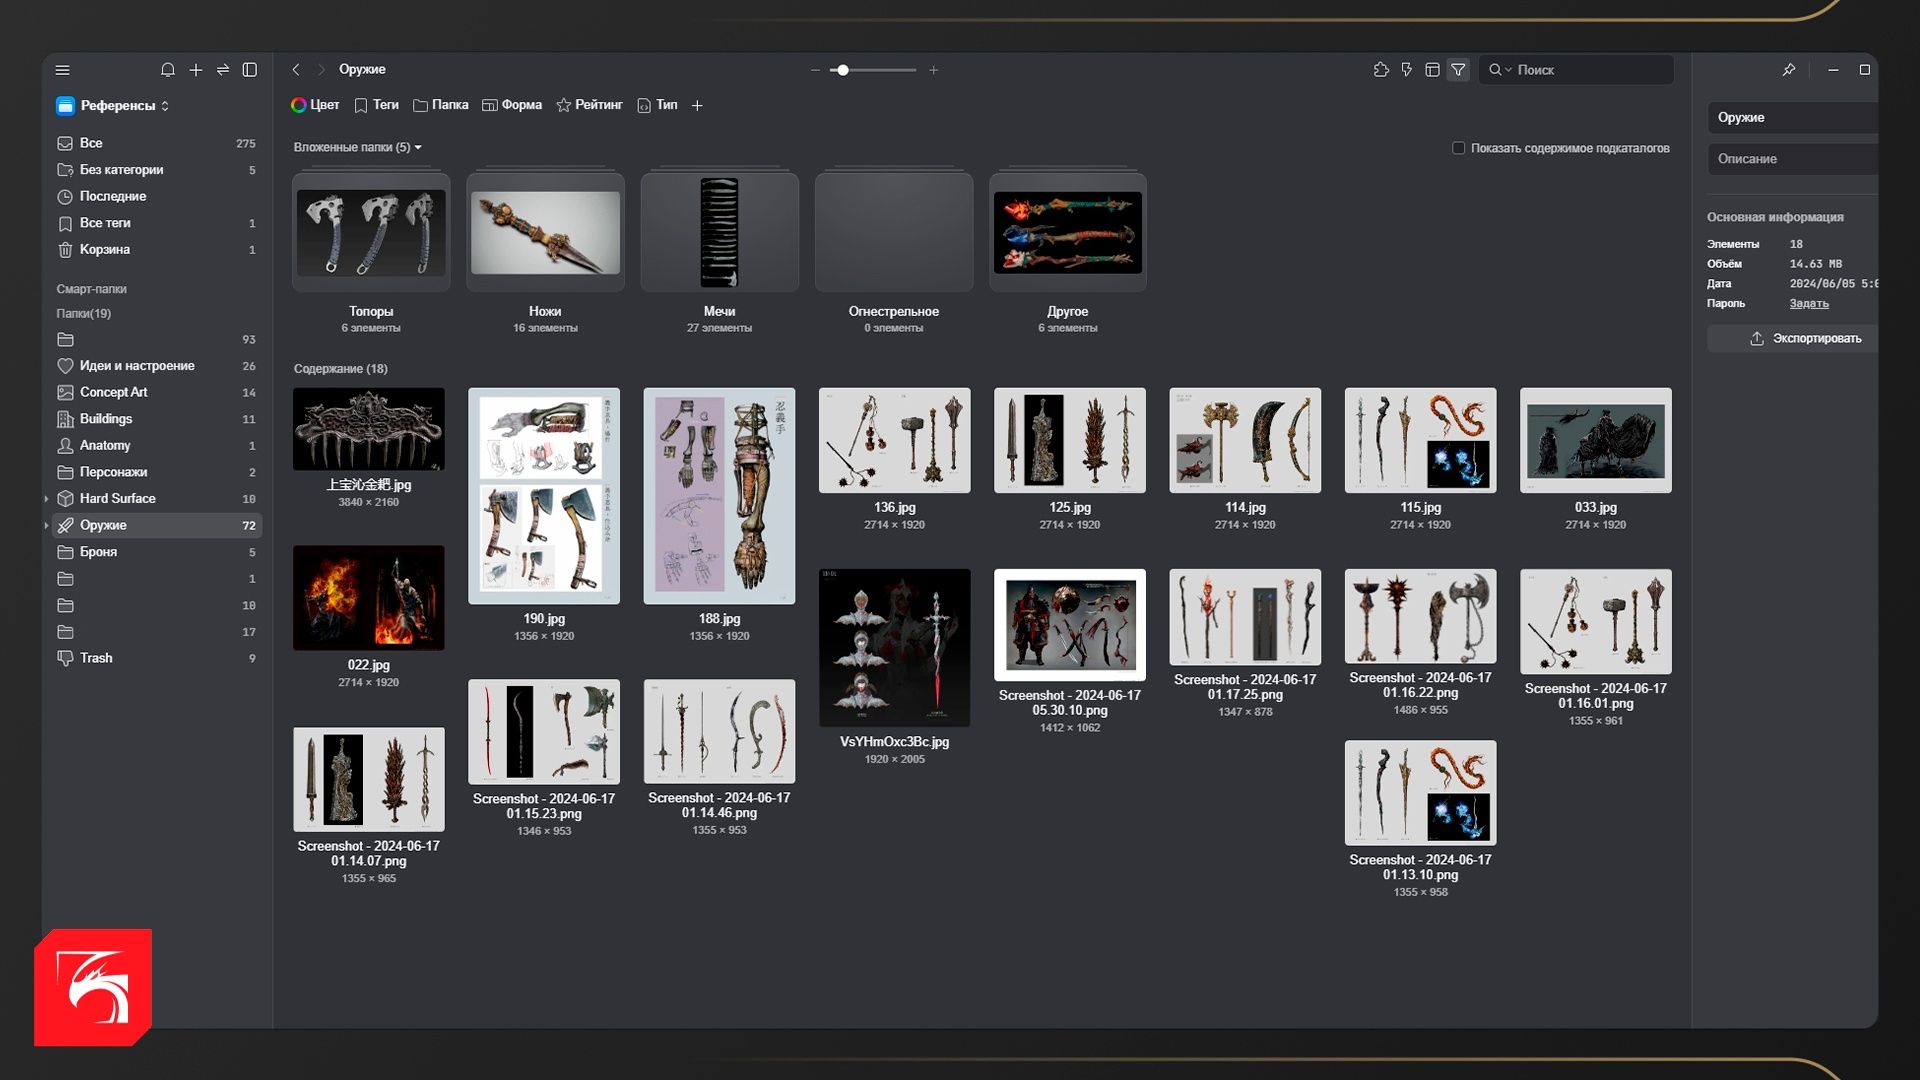This screenshot has width=1920, height=1080.
Task: Expand the Hard Surface folder tree arrow
Action: 46,499
